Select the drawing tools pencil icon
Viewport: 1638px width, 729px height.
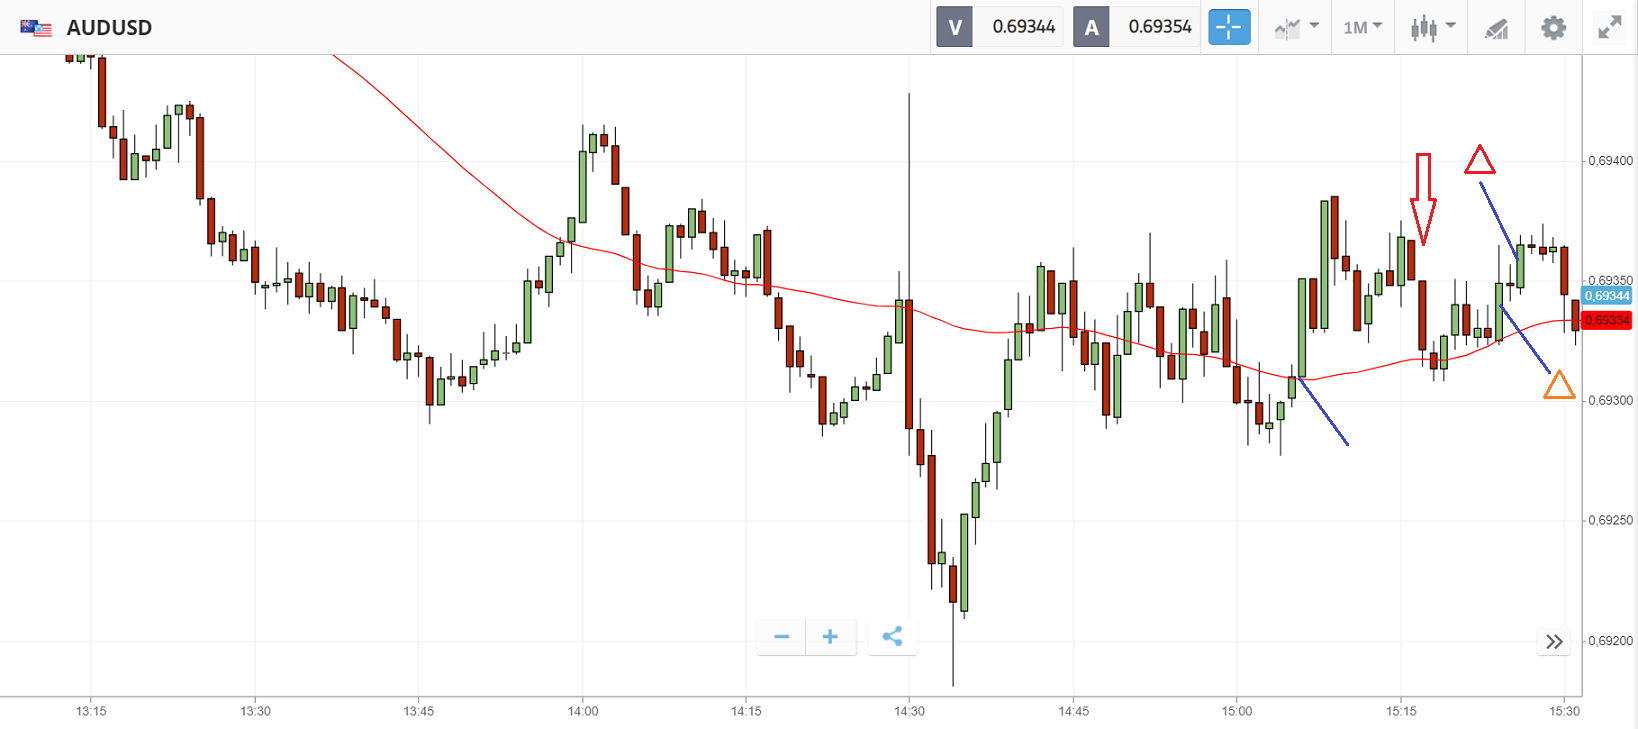click(x=1496, y=28)
